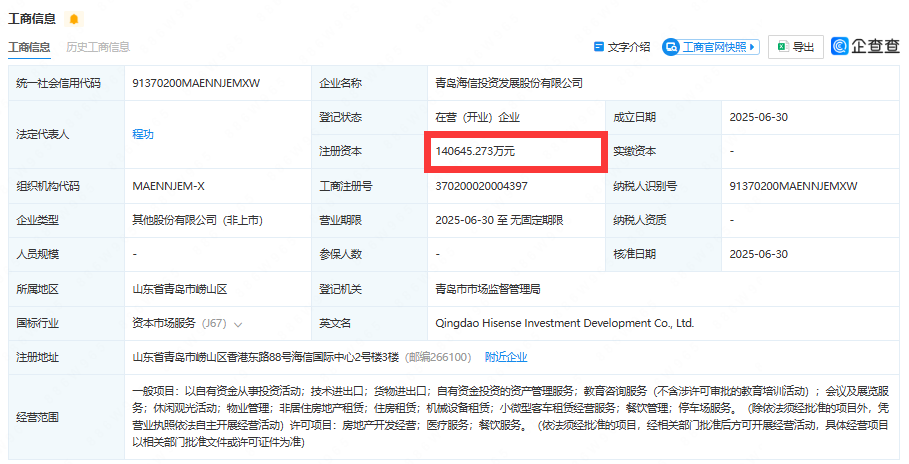Image resolution: width=909 pixels, height=464 pixels.
Task: Click the company name 青岛海信投资发展股份有限公司
Action: [509, 83]
